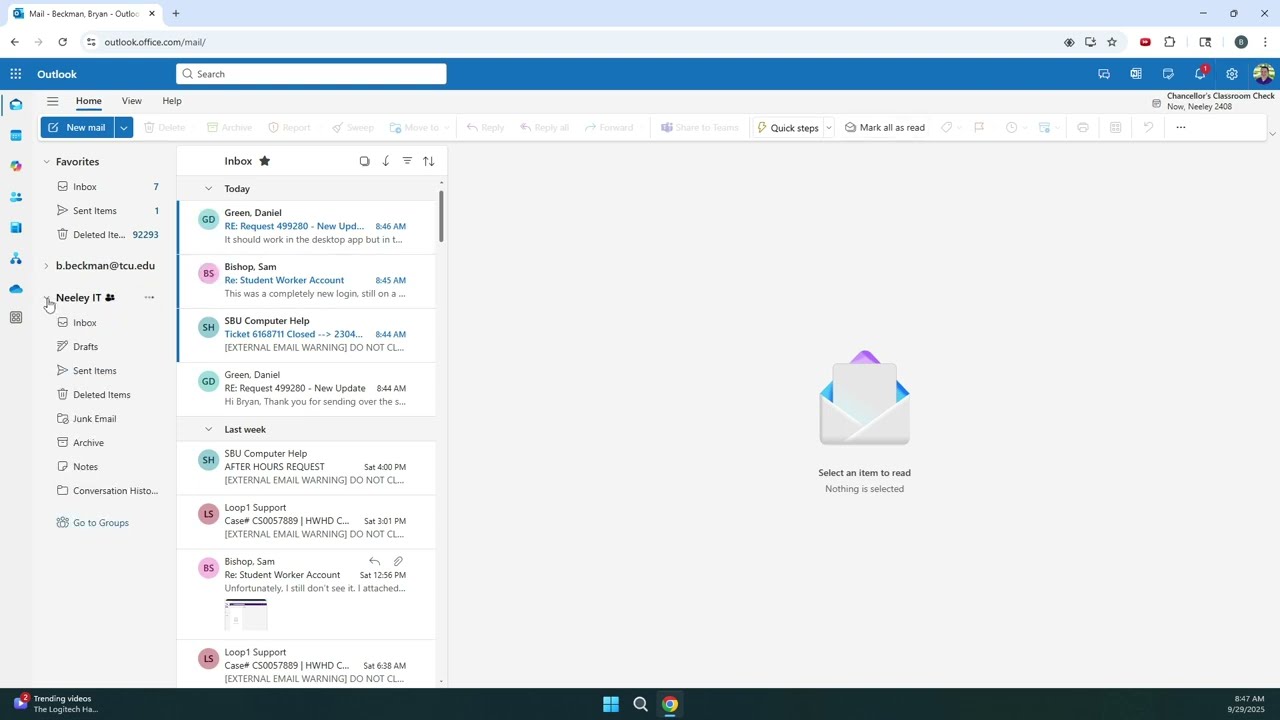Open Chancellor's Classroom Check event reminder
Viewport: 1280px width, 720px height.
point(1213,101)
